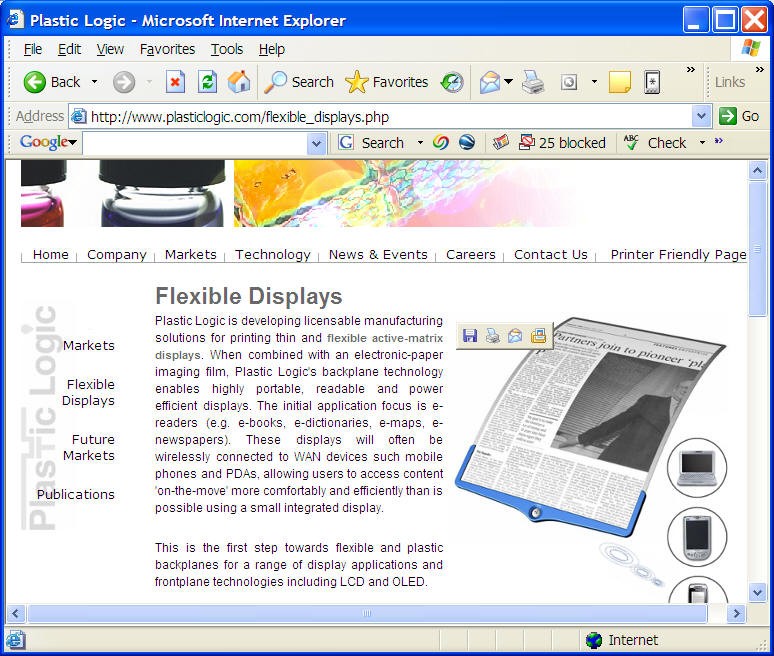Click the edit toolbar icon left of the note icon
The height and width of the screenshot is (656, 774).
(569, 82)
